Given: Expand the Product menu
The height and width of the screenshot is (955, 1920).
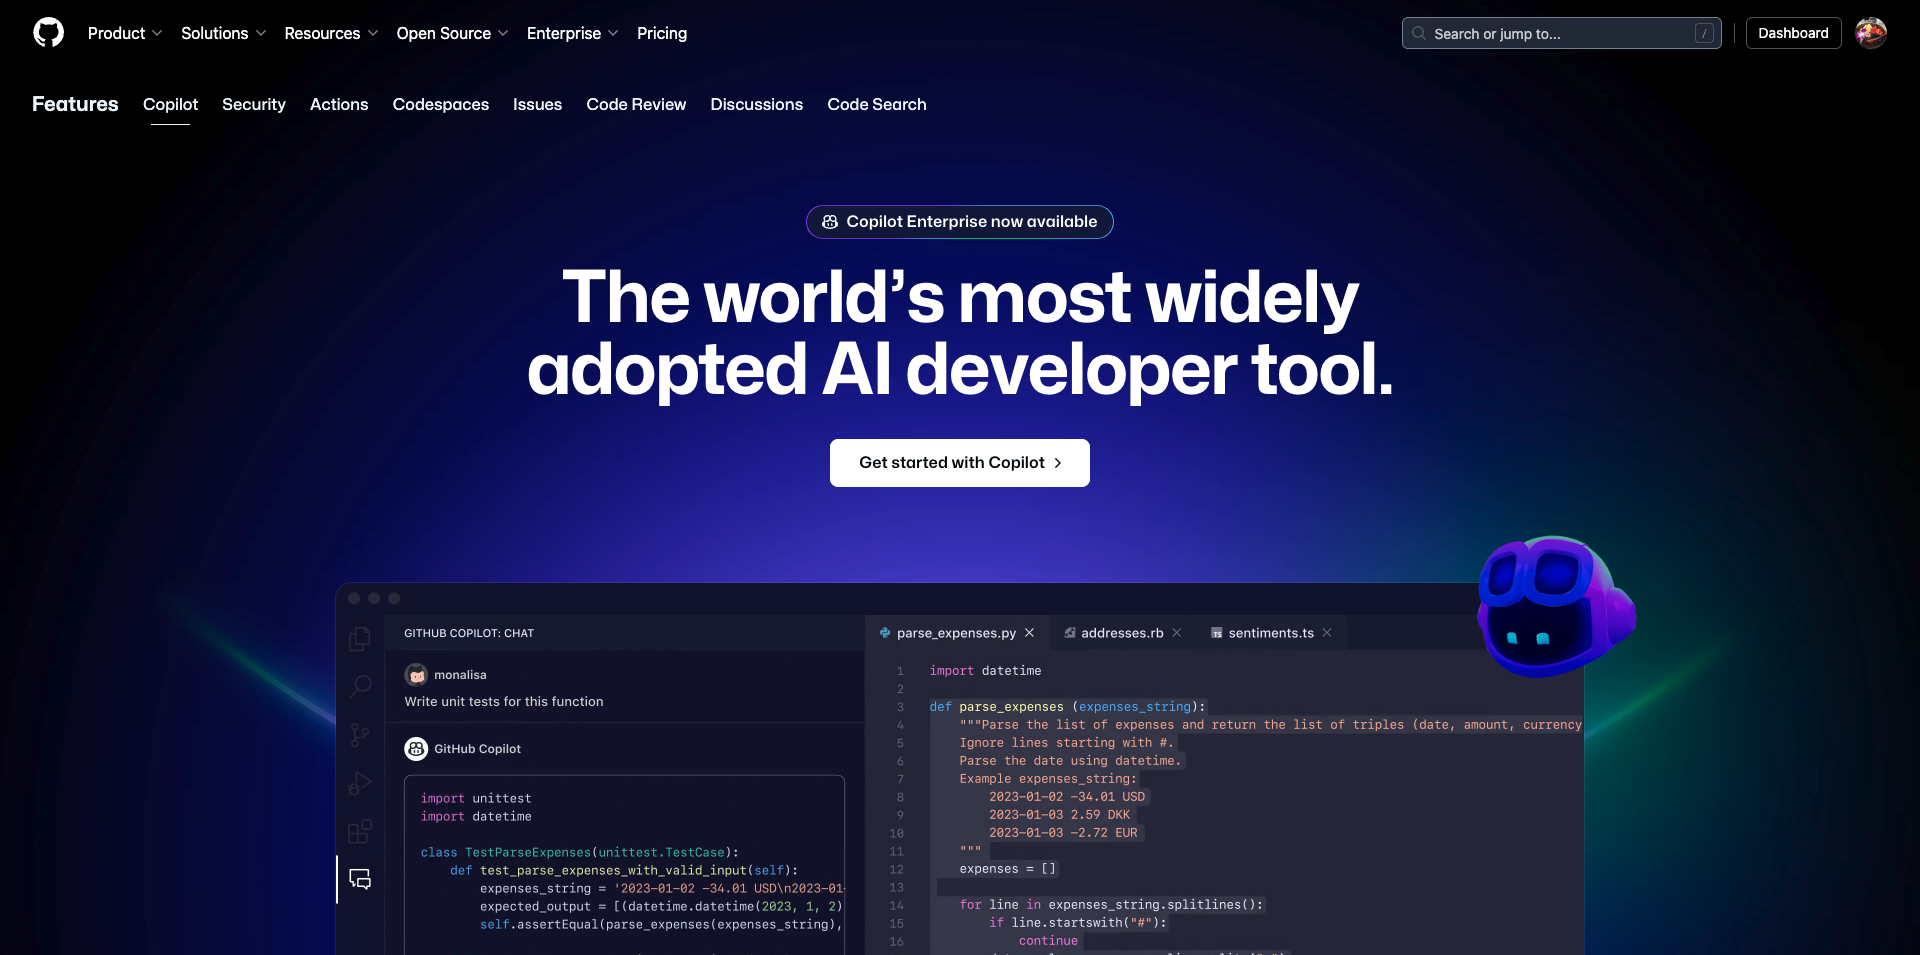Looking at the screenshot, I should tap(124, 33).
